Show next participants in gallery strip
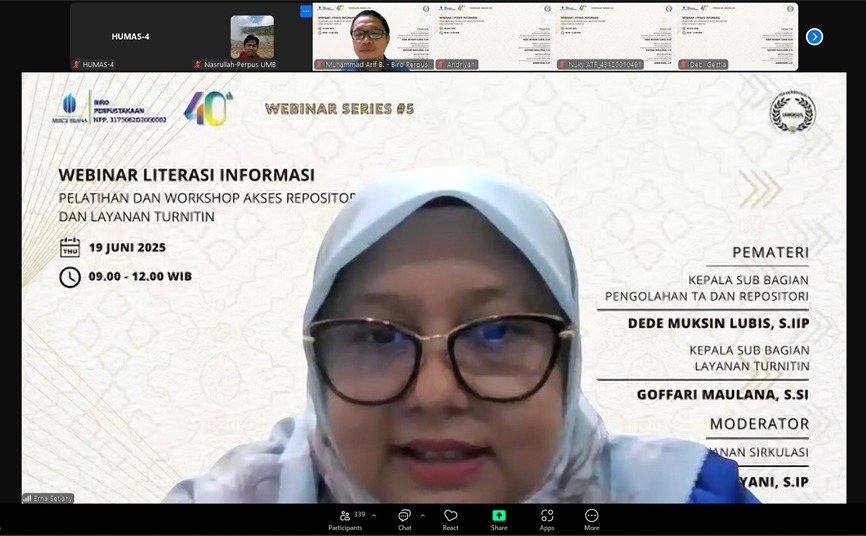 tap(814, 37)
